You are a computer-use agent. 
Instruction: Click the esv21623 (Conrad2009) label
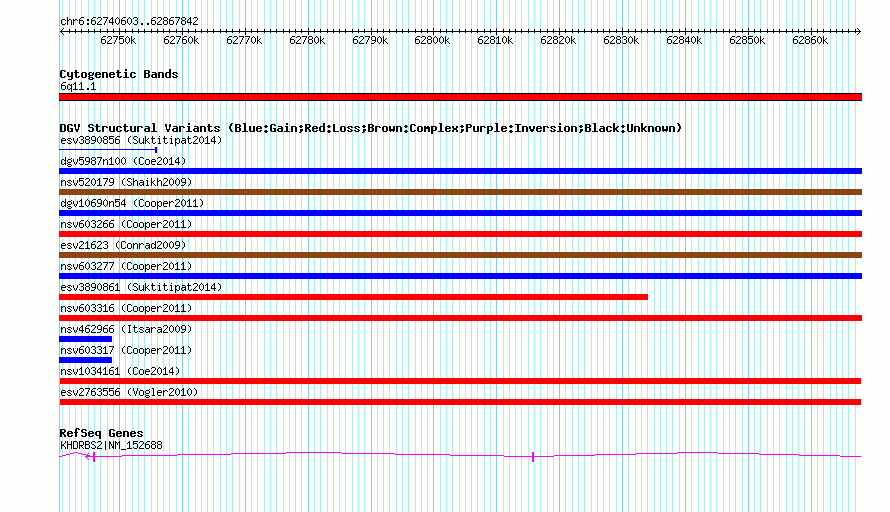point(123,245)
